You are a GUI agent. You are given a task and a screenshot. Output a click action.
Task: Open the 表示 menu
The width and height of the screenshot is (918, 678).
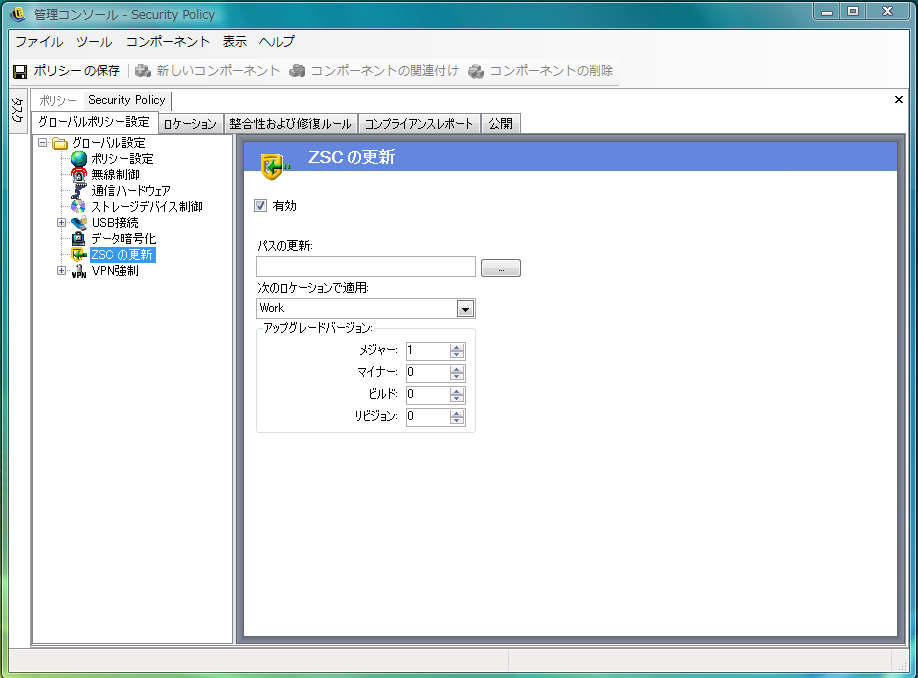[234, 42]
